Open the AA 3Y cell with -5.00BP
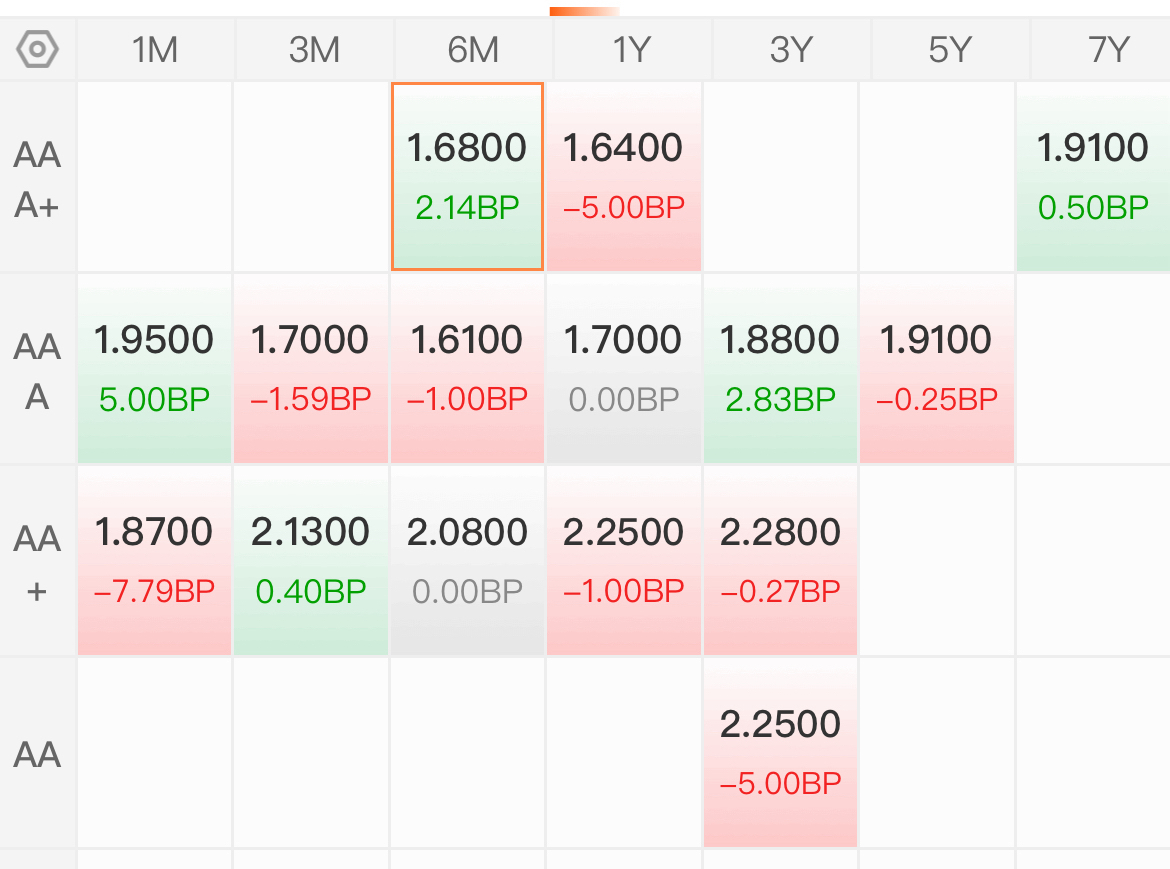Viewport: 1170px width, 869px height. [780, 753]
